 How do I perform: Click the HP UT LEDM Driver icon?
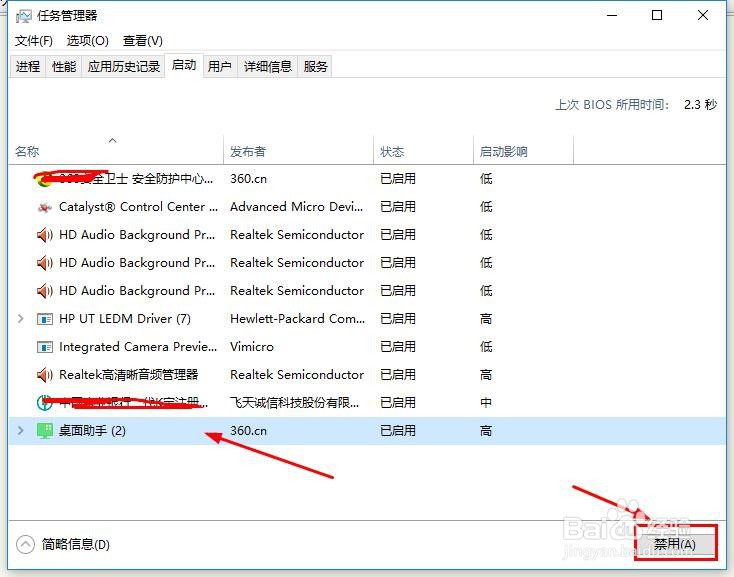pos(44,319)
